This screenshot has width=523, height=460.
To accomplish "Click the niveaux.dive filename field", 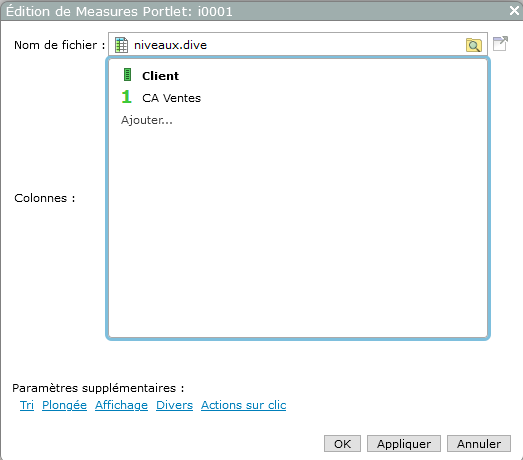I will click(x=298, y=44).
